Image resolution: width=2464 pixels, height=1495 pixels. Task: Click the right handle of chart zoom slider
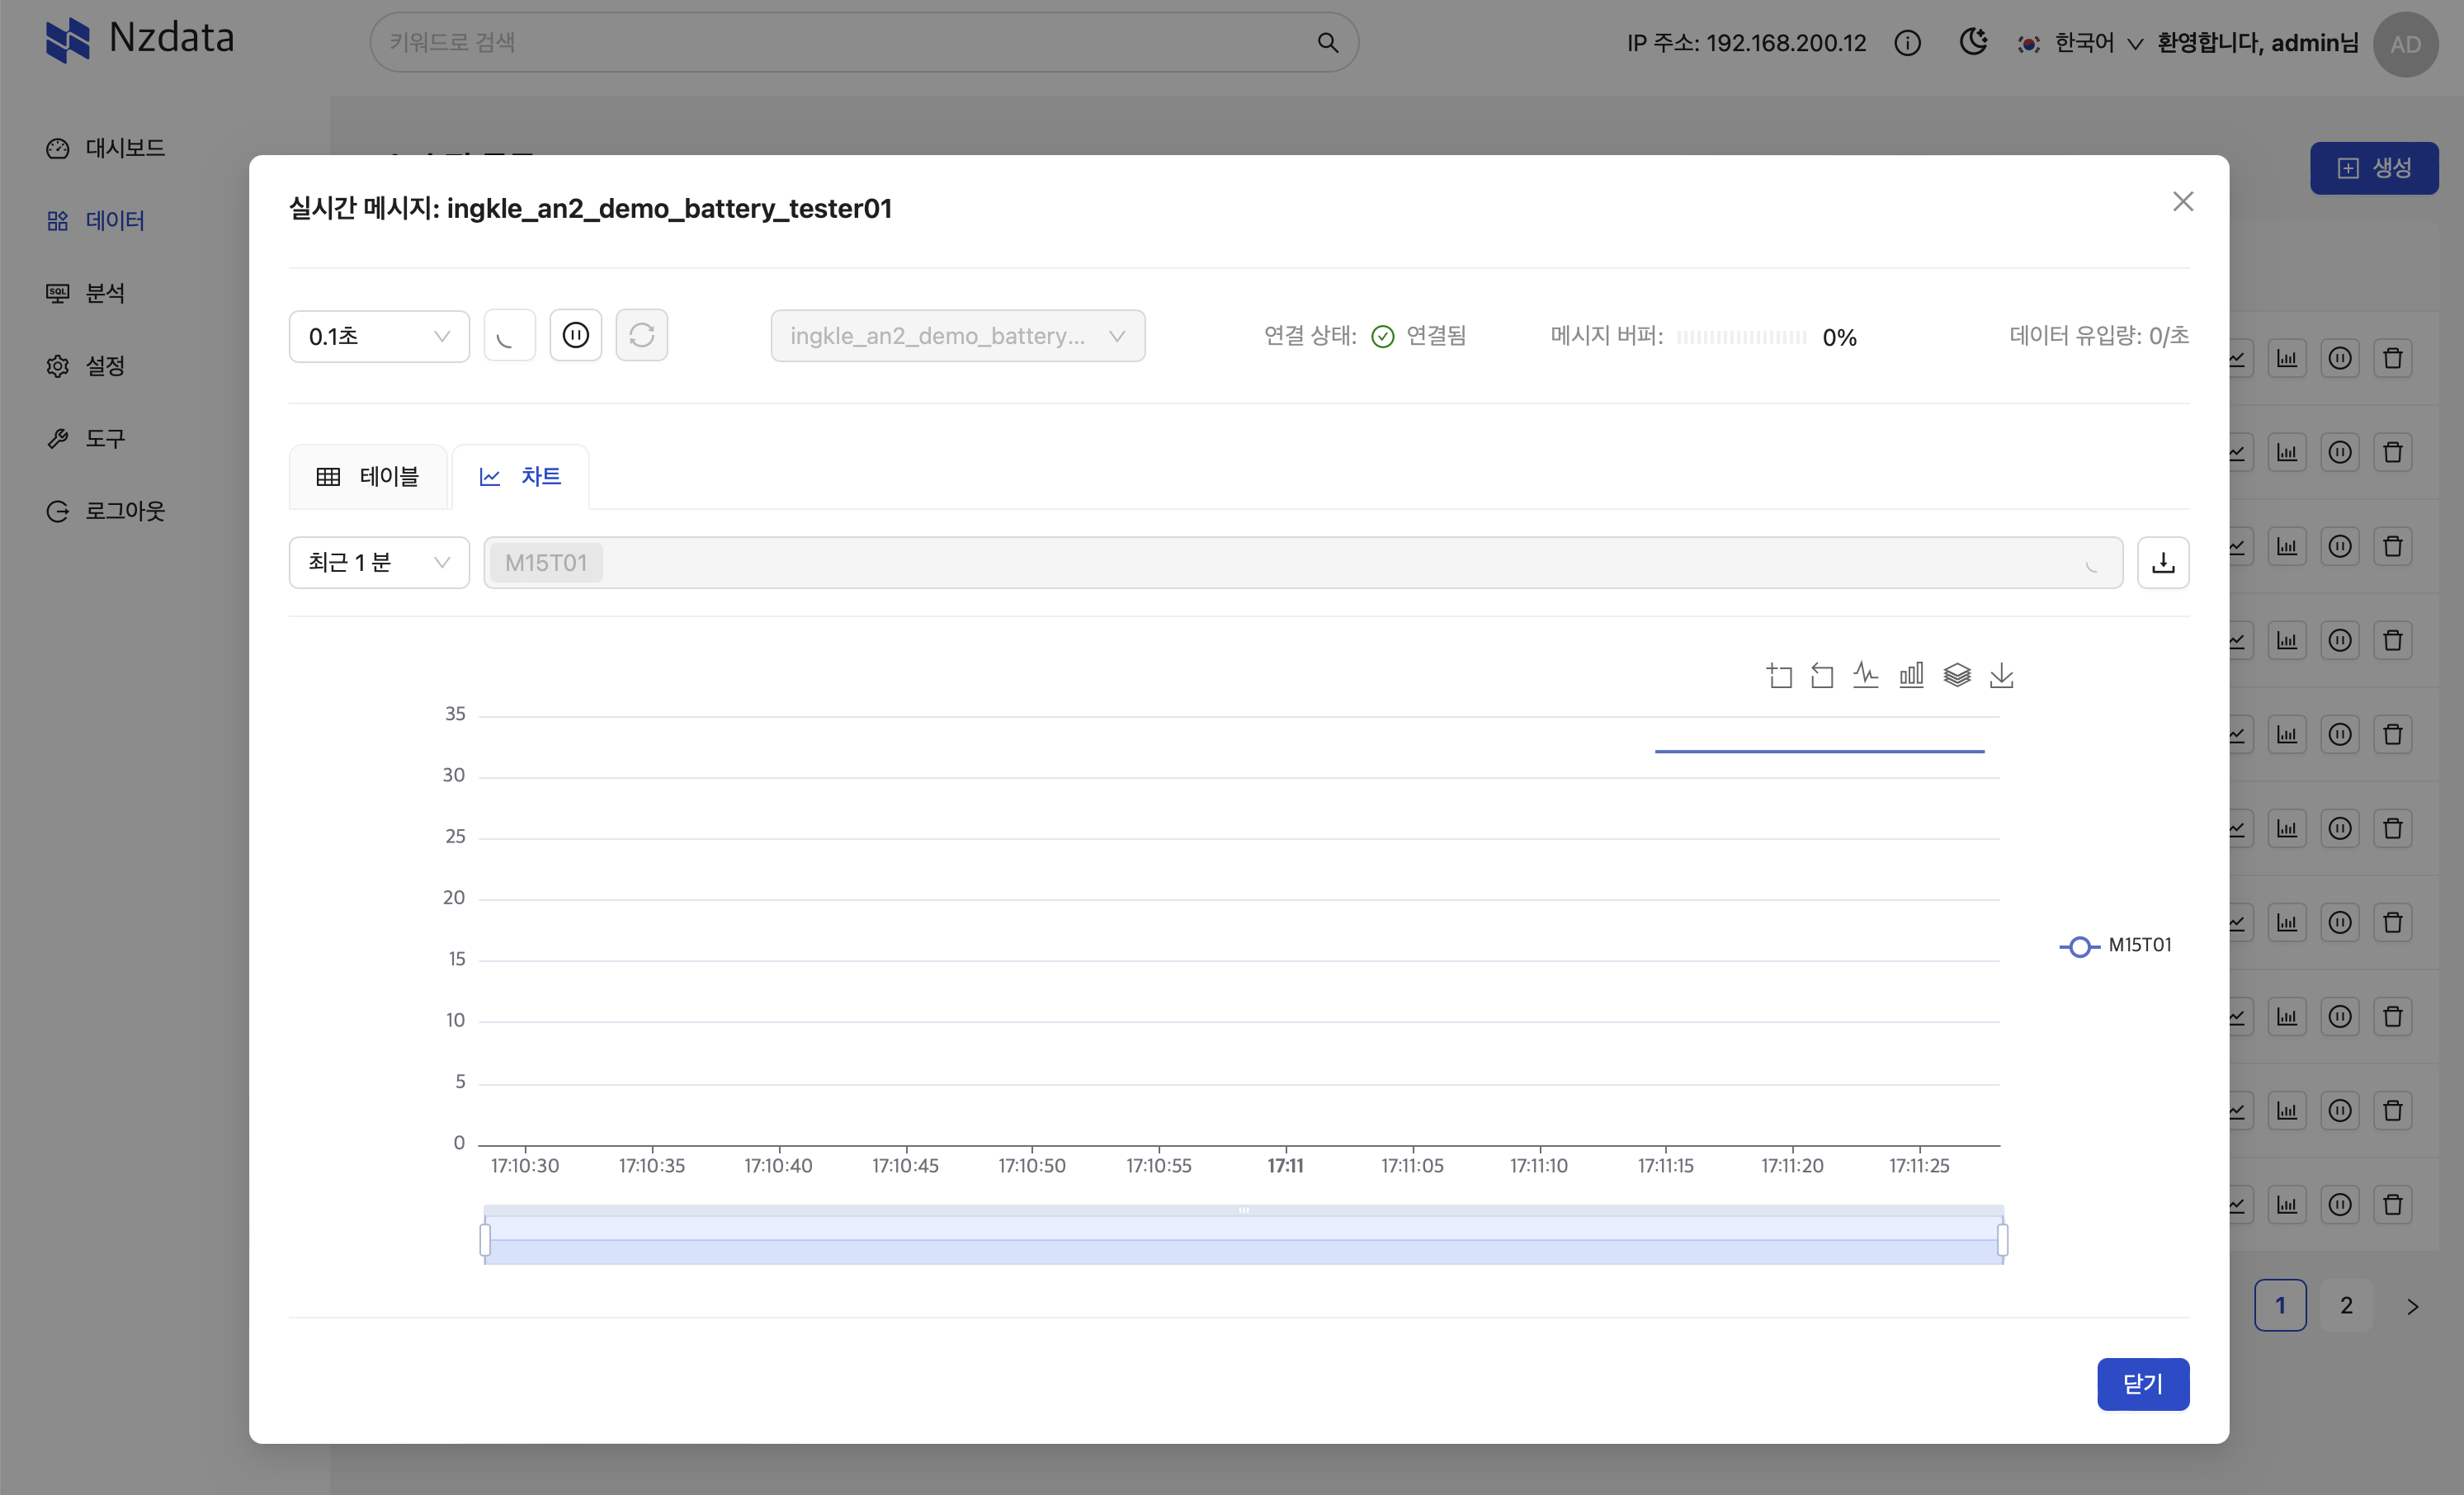tap(2002, 1240)
